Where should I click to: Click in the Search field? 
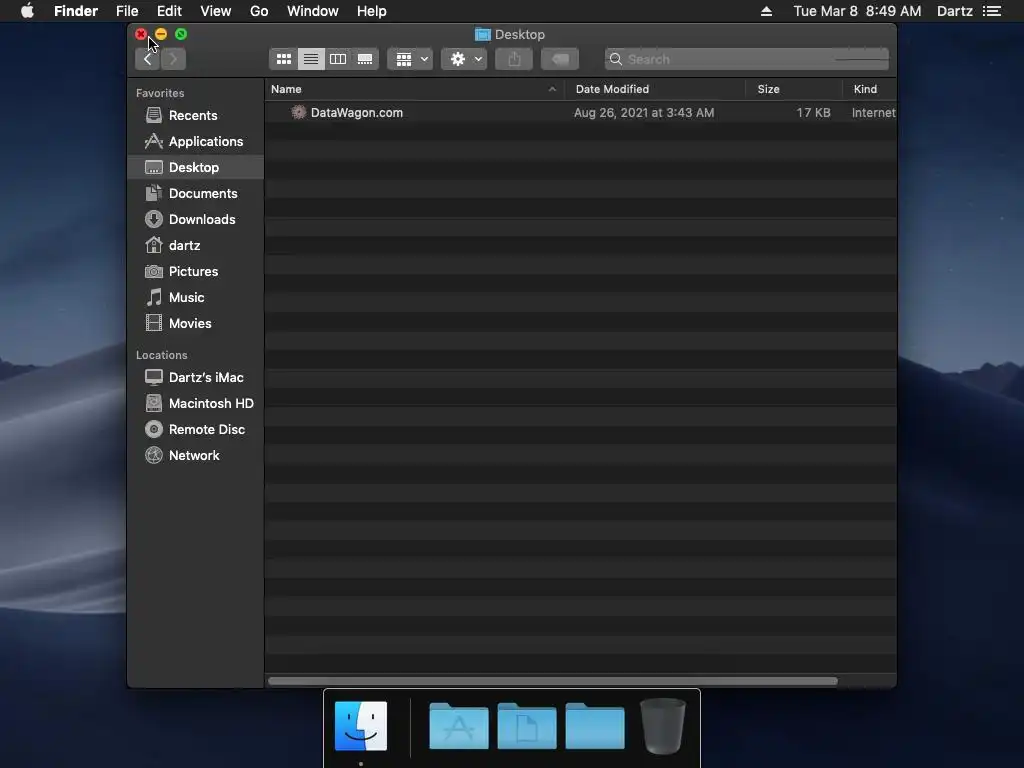click(x=746, y=59)
